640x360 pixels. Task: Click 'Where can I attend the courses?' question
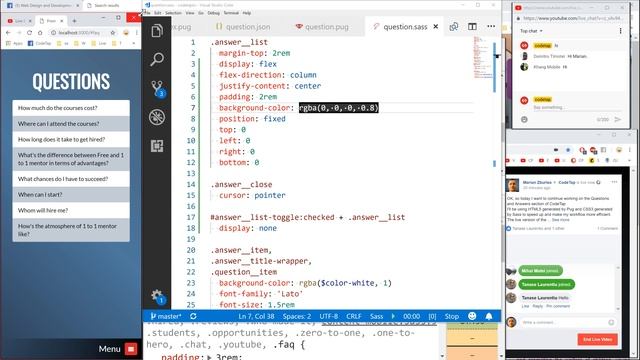click(71, 124)
